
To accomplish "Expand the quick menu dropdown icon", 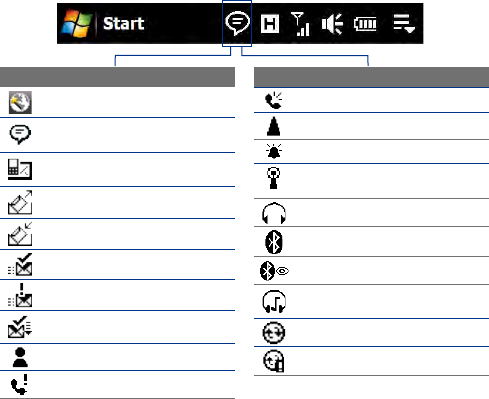I will click(x=404, y=24).
